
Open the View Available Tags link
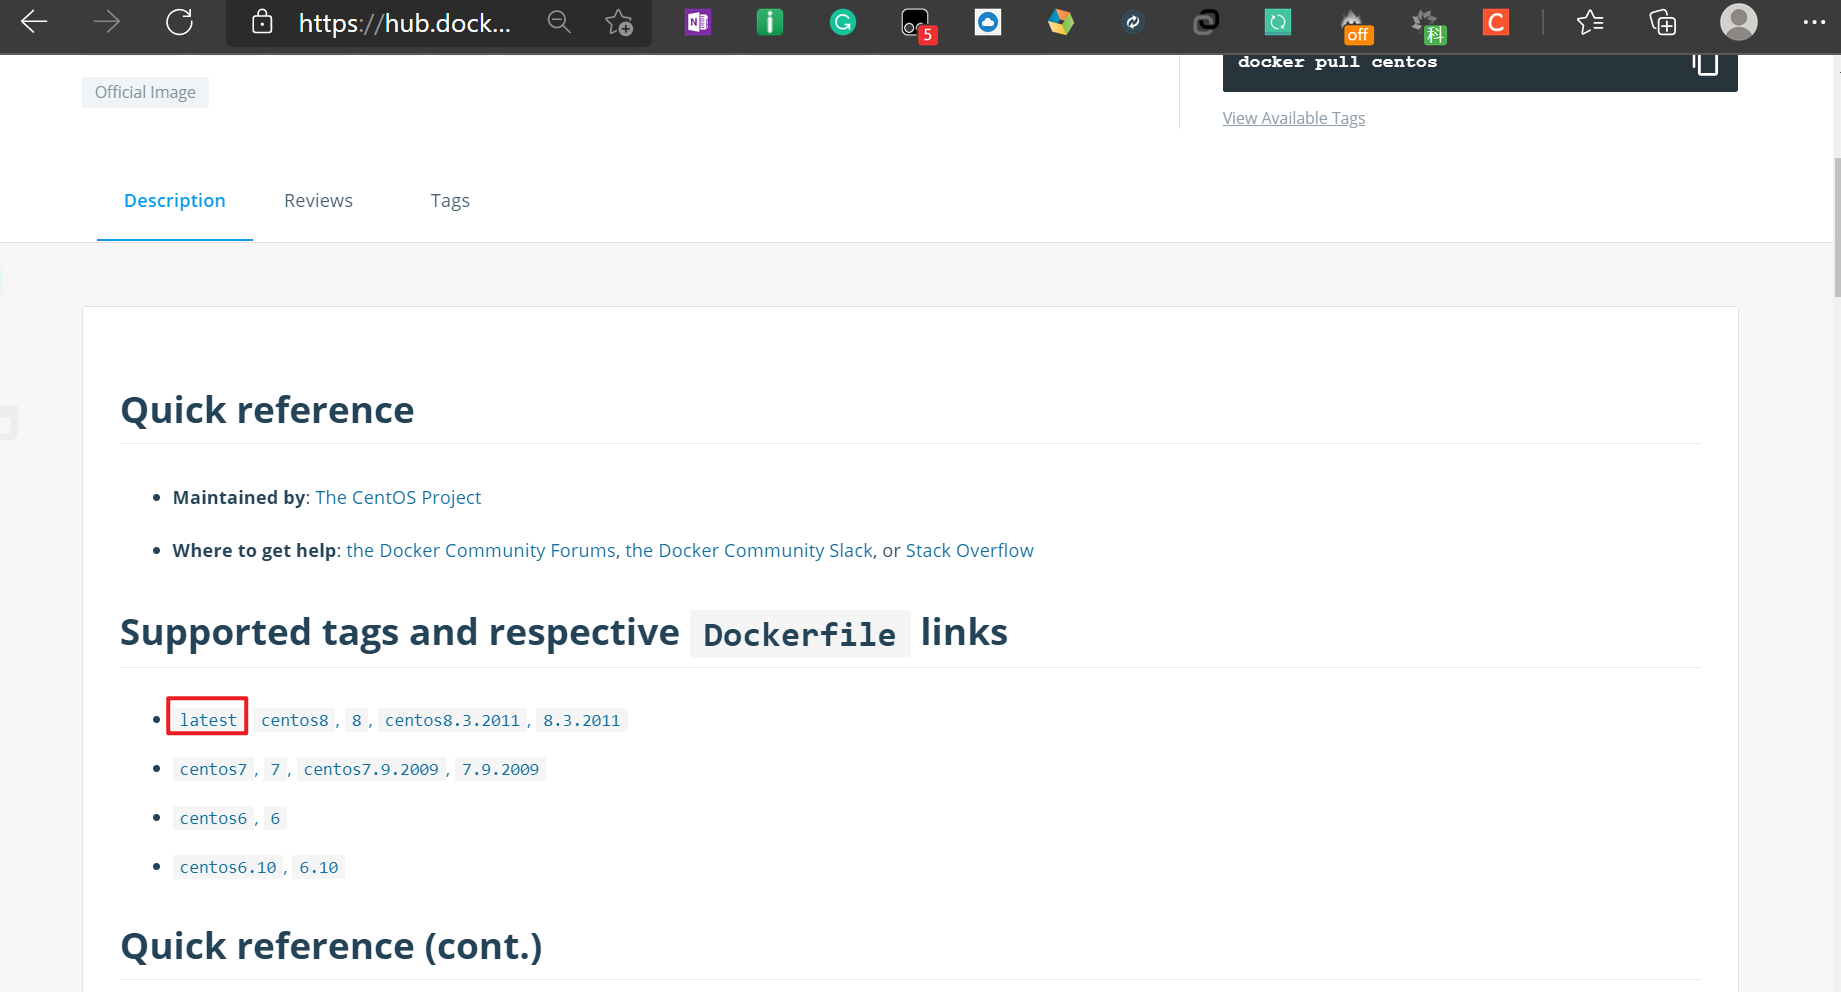[x=1294, y=118]
